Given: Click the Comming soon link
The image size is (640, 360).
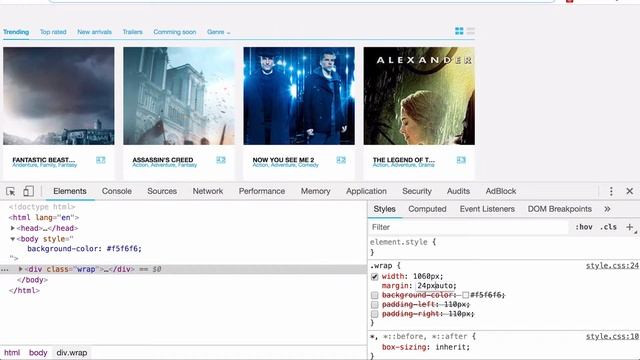Looking at the screenshot, I should click(x=175, y=32).
